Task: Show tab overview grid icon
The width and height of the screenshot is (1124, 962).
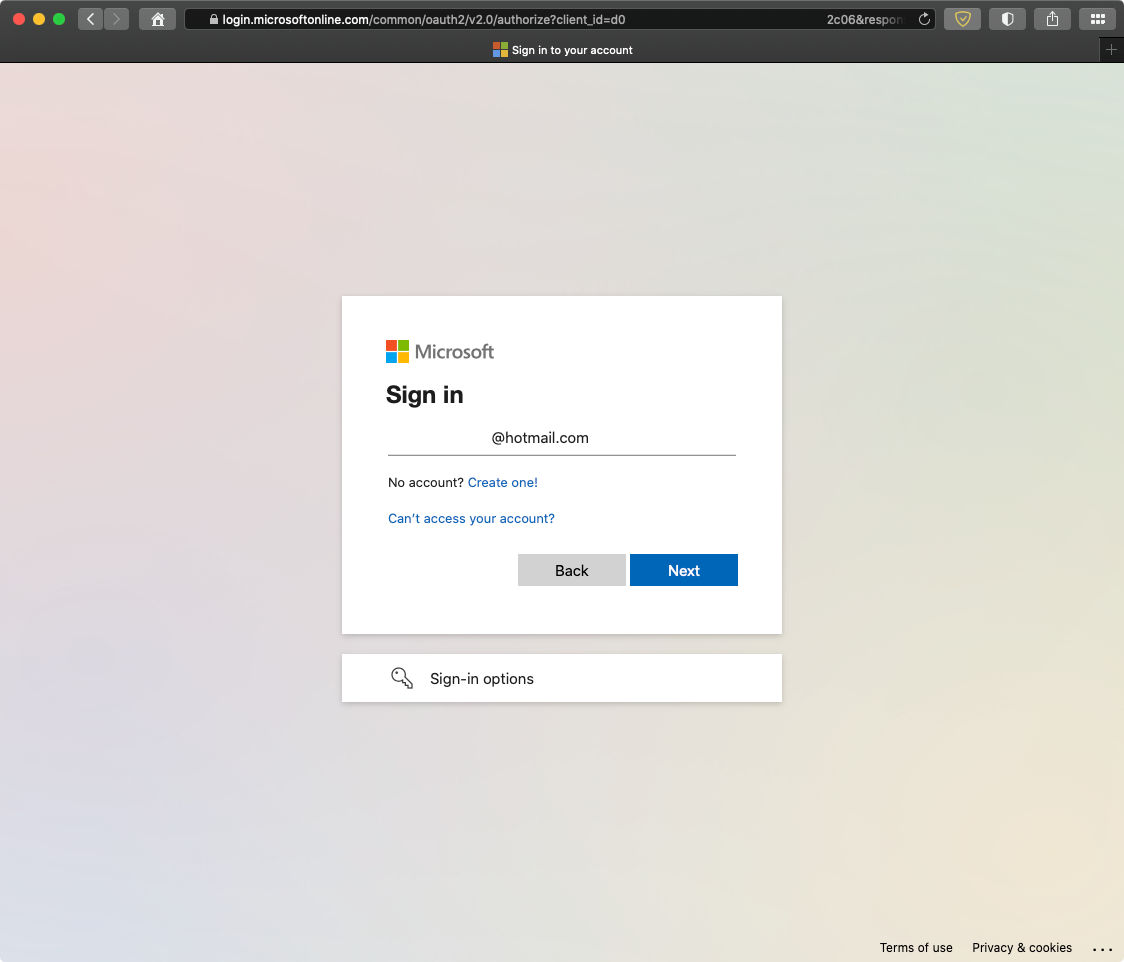Action: (1097, 19)
